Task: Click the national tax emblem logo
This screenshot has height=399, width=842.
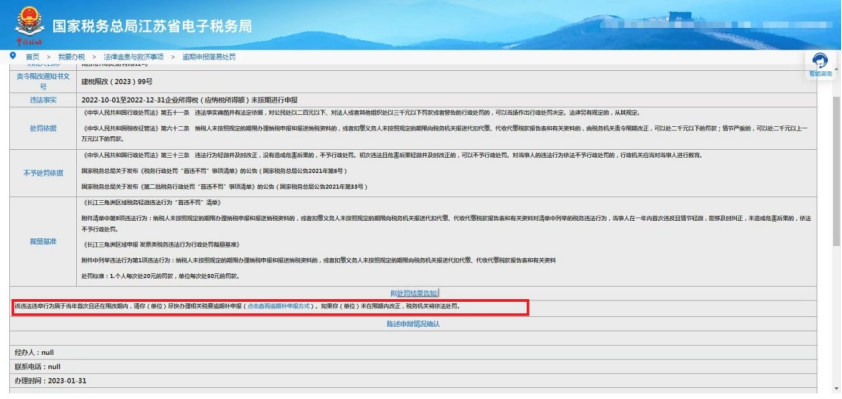Action: (29, 24)
